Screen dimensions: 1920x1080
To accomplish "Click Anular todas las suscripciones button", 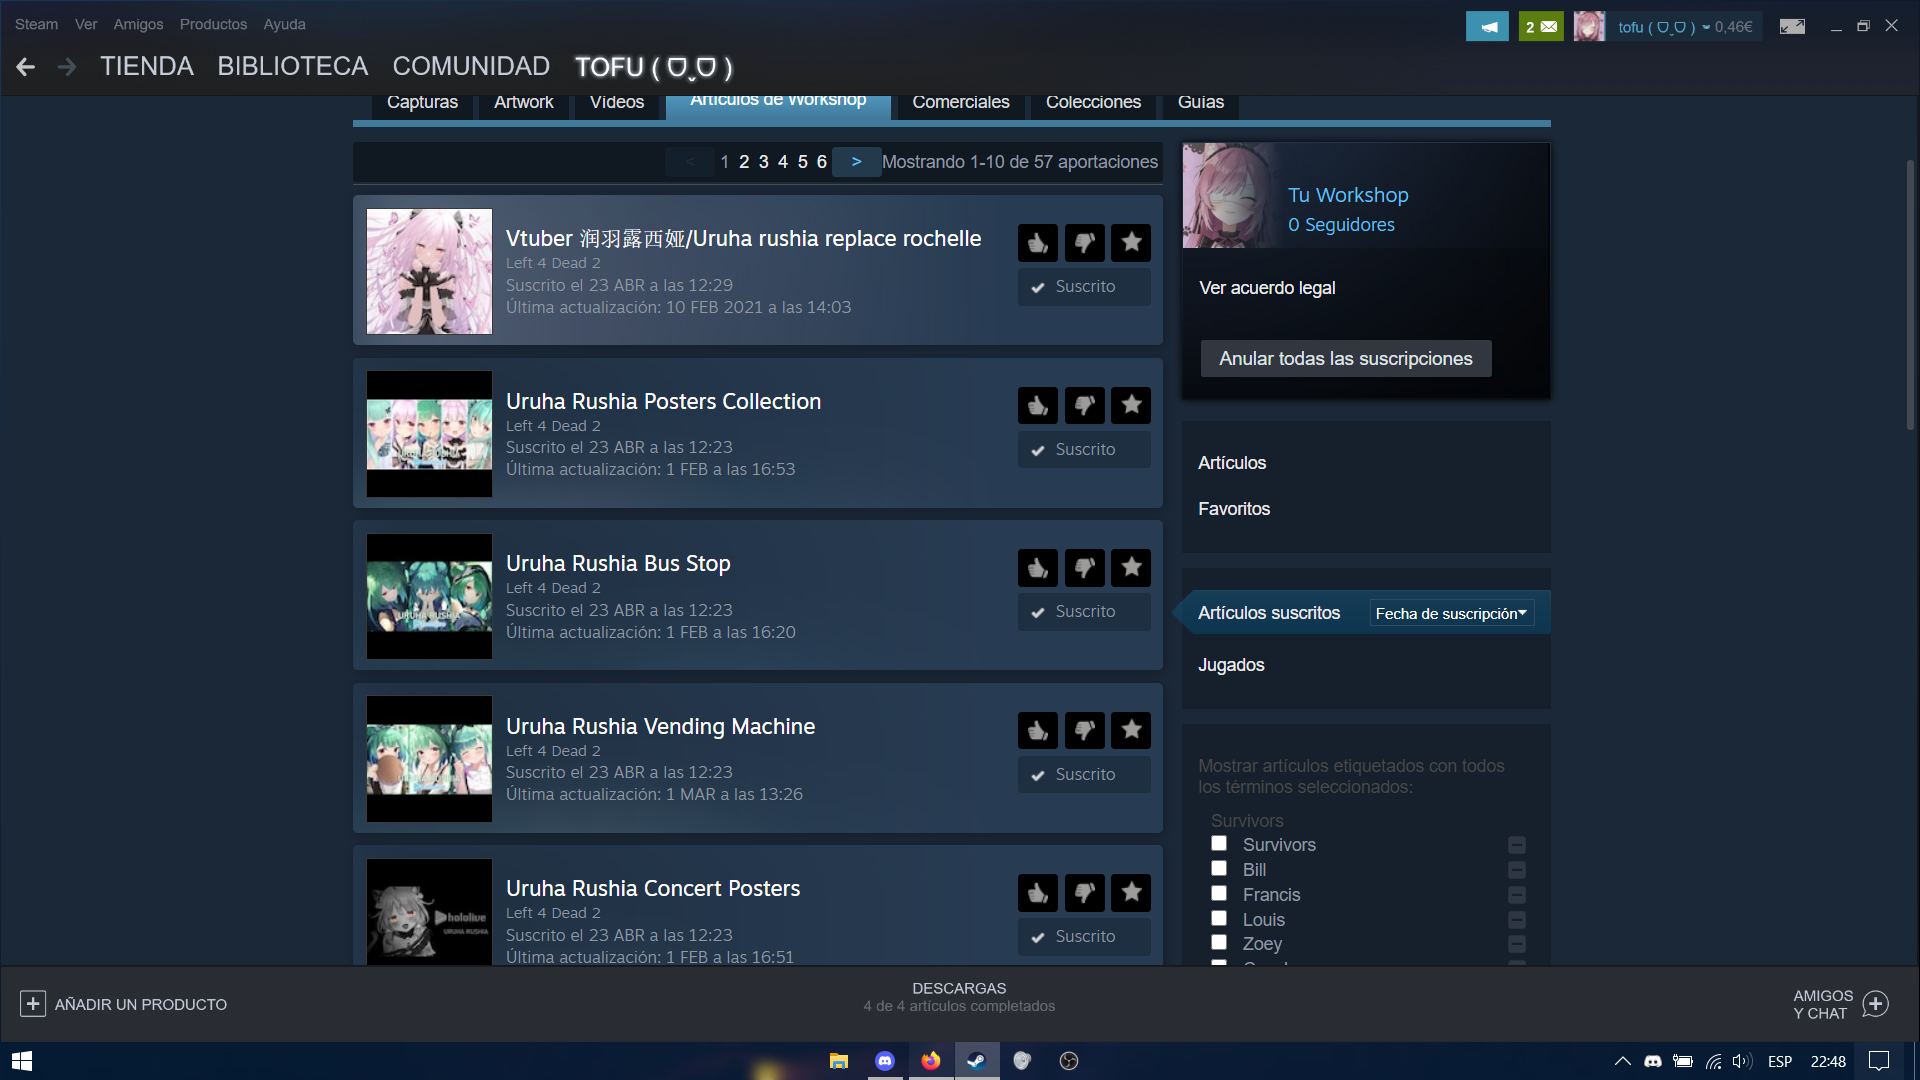I will (x=1346, y=358).
